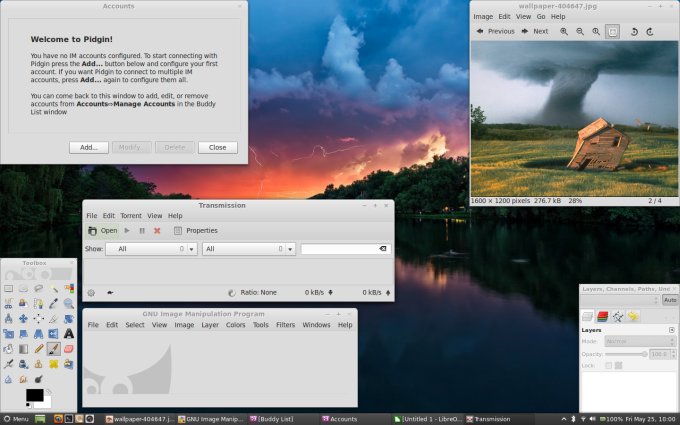Image resolution: width=680 pixels, height=425 pixels.
Task: Open the Filters menu in GIMP
Action: click(286, 325)
